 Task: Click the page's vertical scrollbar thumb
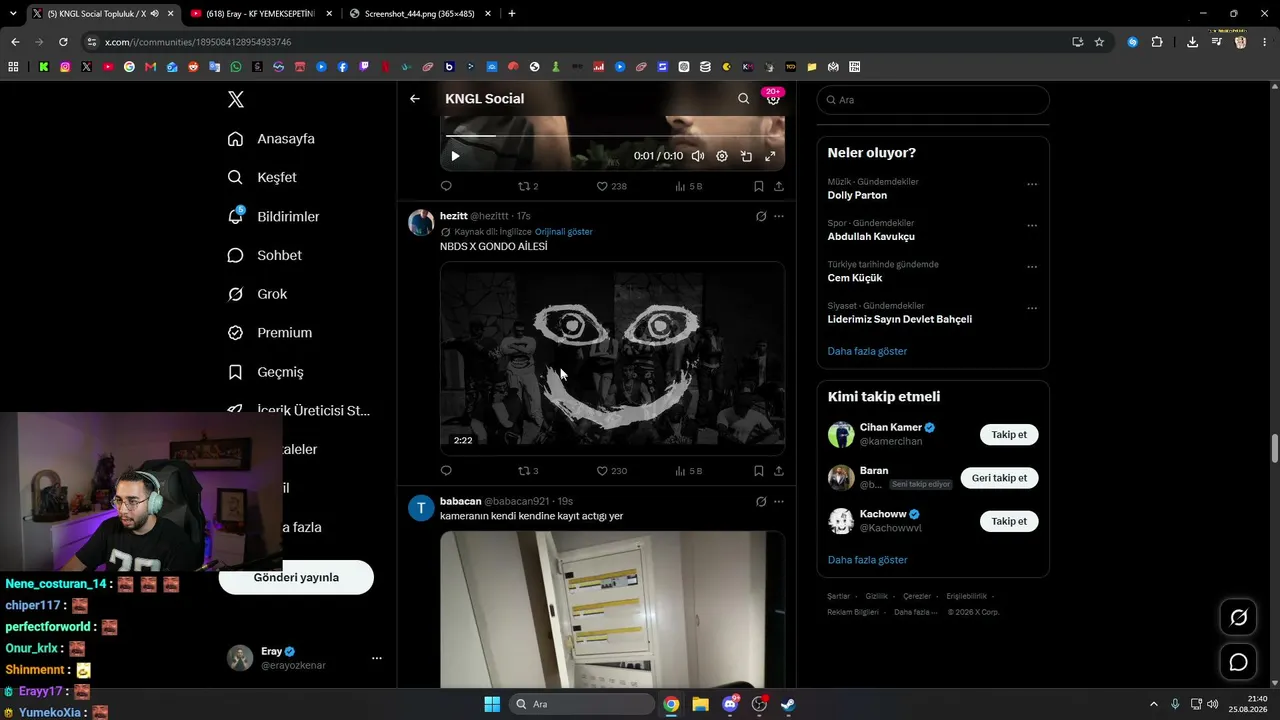[1274, 449]
